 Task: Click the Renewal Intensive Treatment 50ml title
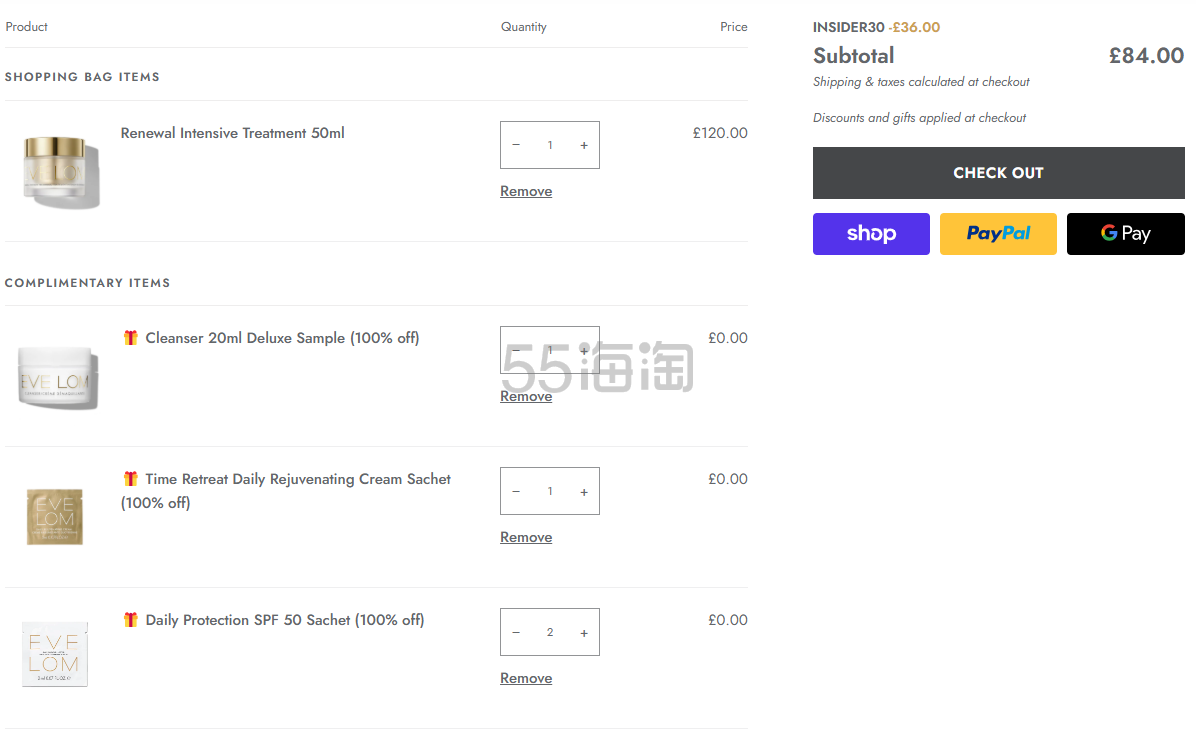point(233,133)
